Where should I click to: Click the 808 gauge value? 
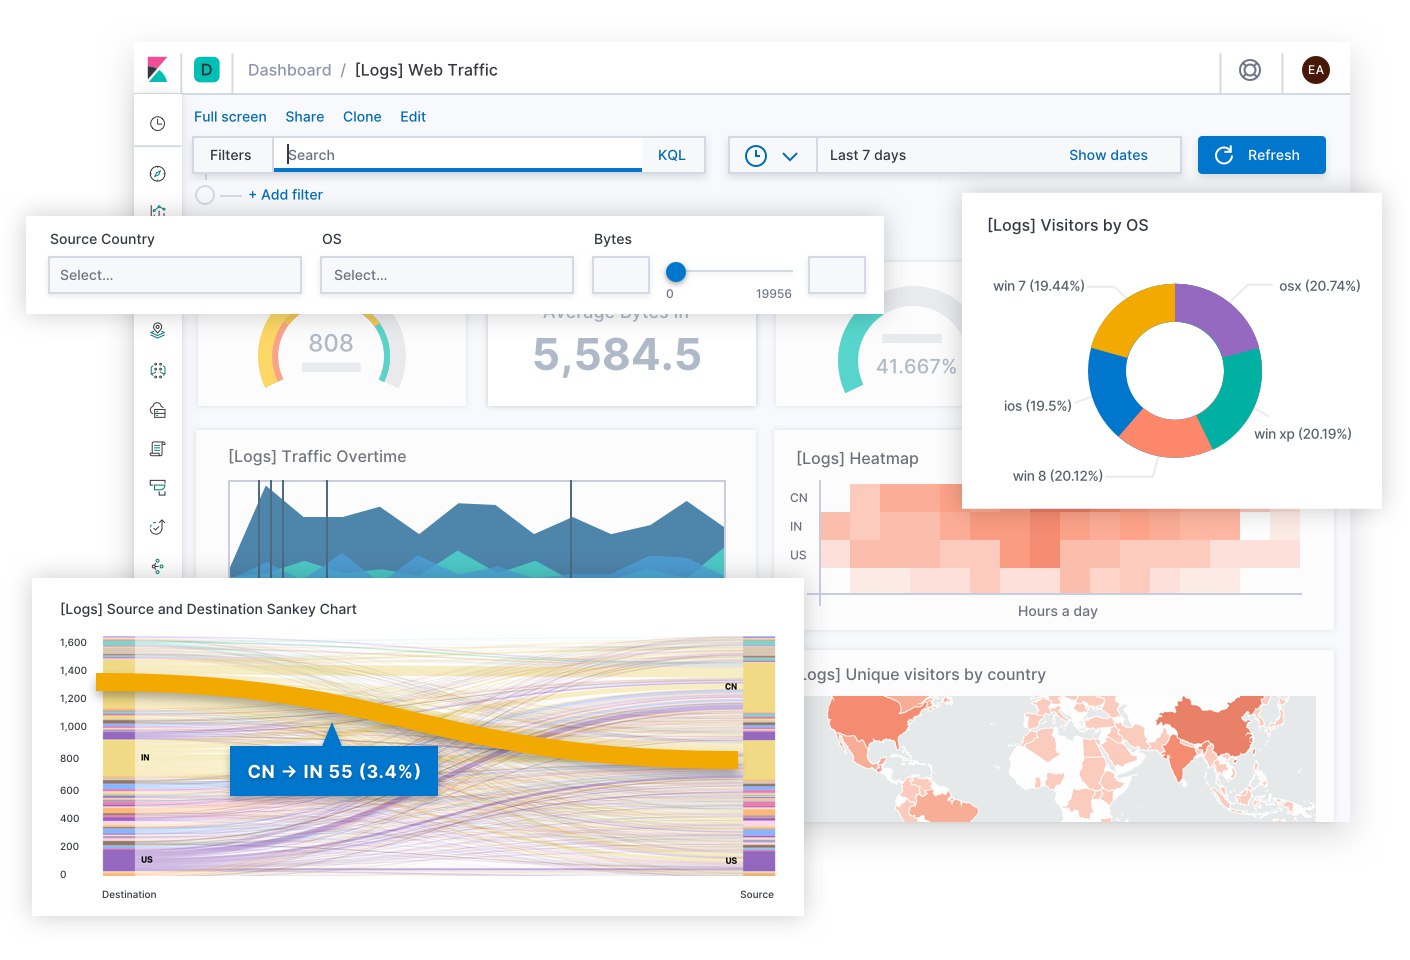(x=331, y=343)
